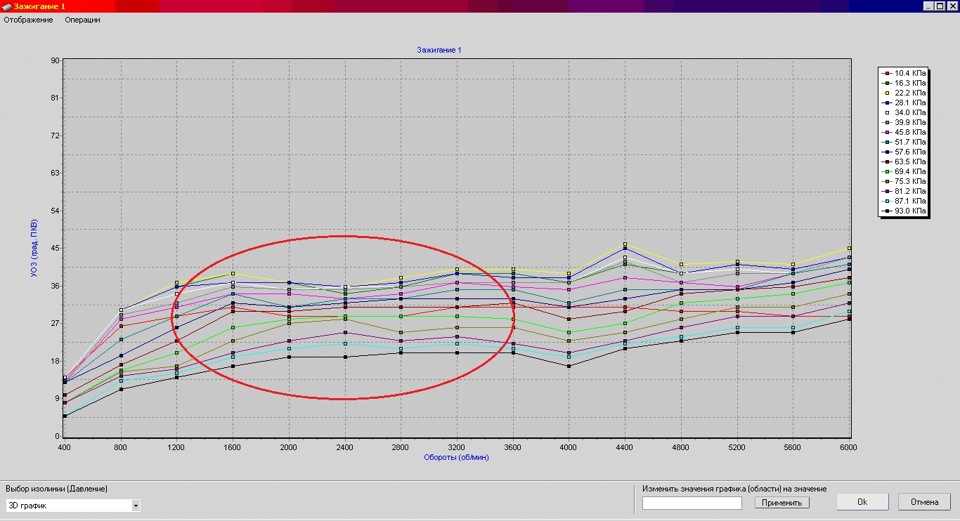Click the Зажигание 1 chart title
The width and height of the screenshot is (960, 521).
(x=439, y=50)
